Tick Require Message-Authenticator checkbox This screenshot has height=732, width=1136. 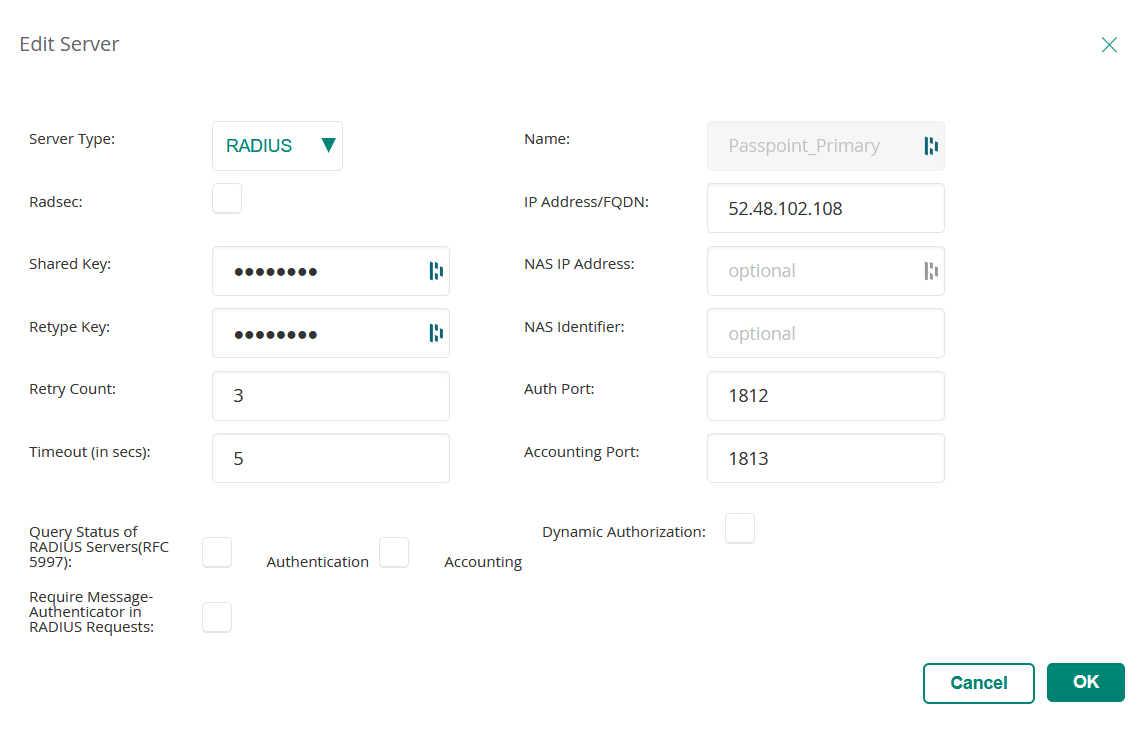pyautogui.click(x=217, y=617)
